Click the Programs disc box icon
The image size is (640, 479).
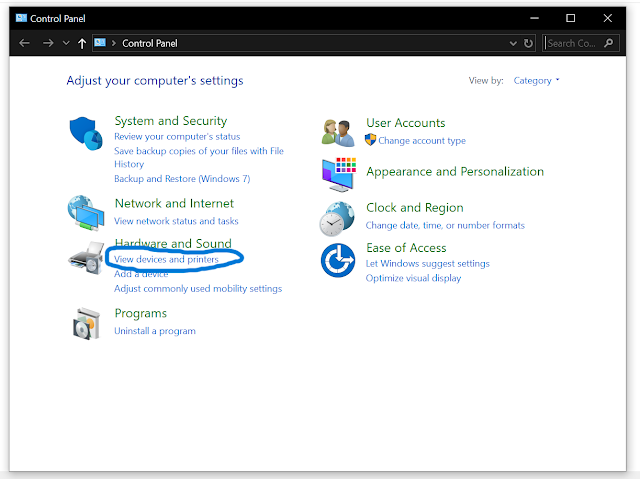tap(86, 324)
